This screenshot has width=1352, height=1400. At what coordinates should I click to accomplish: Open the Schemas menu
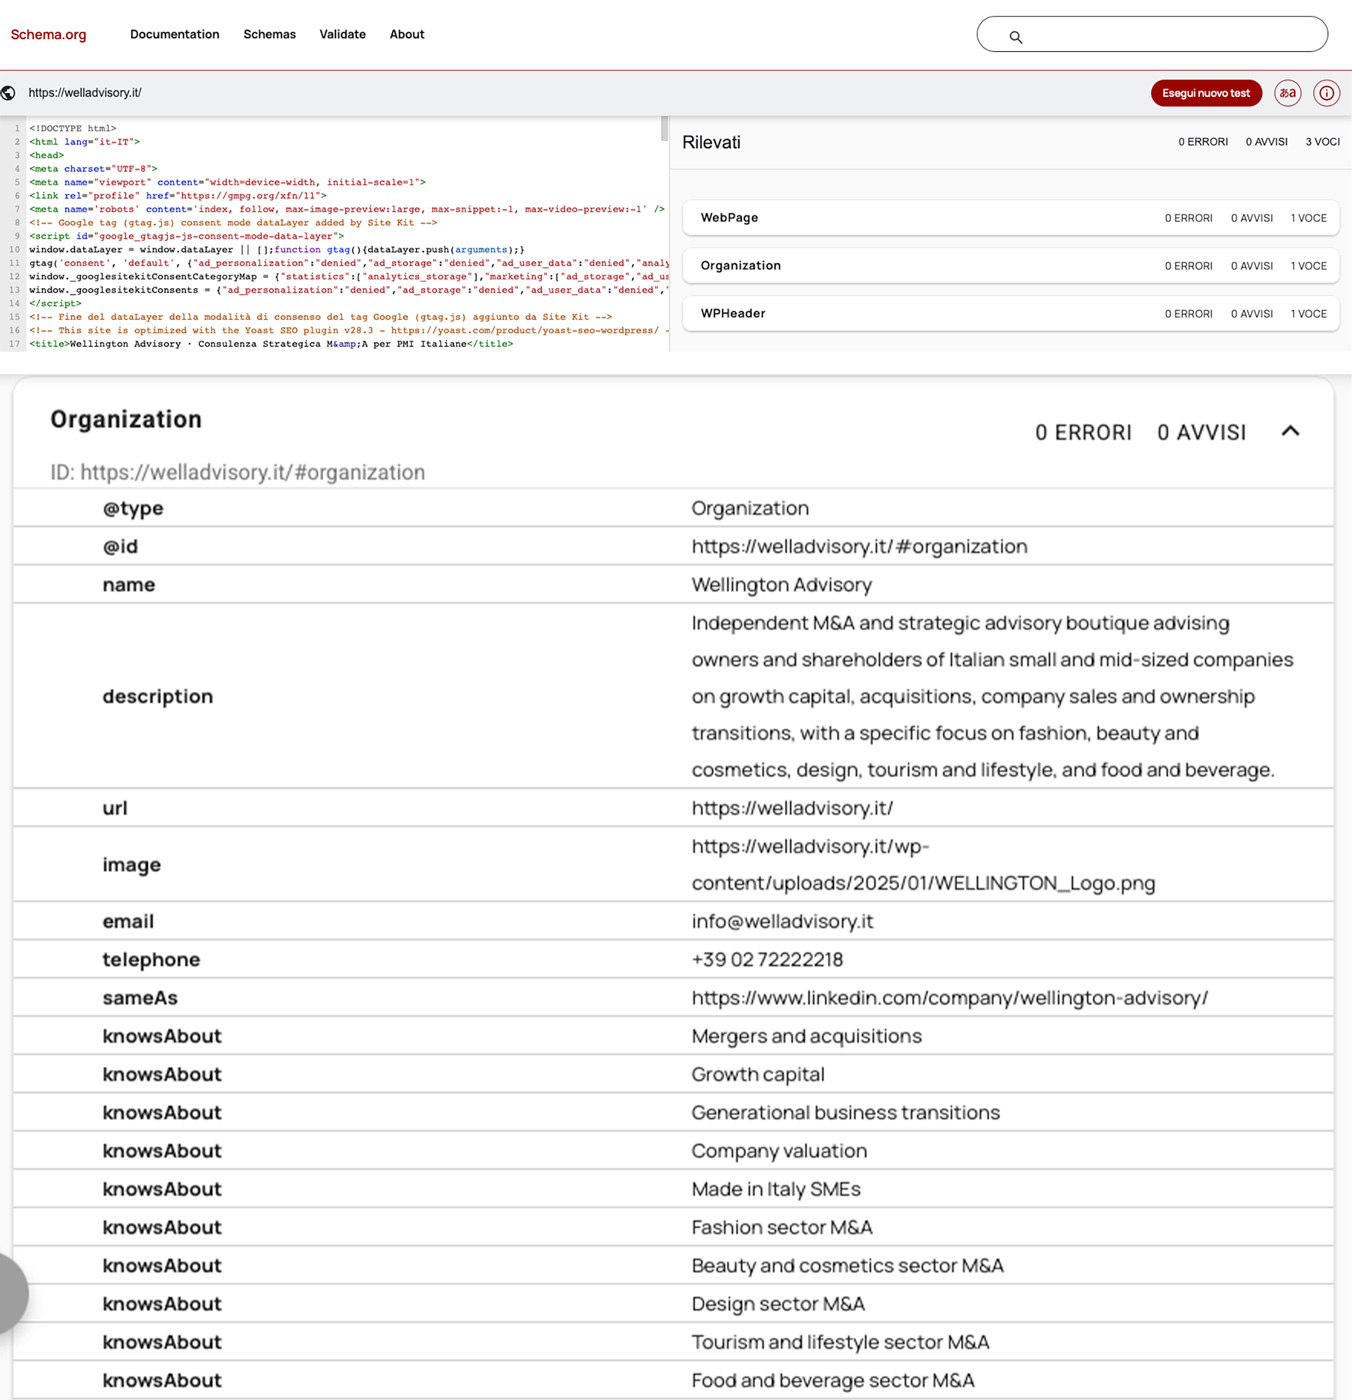(269, 34)
